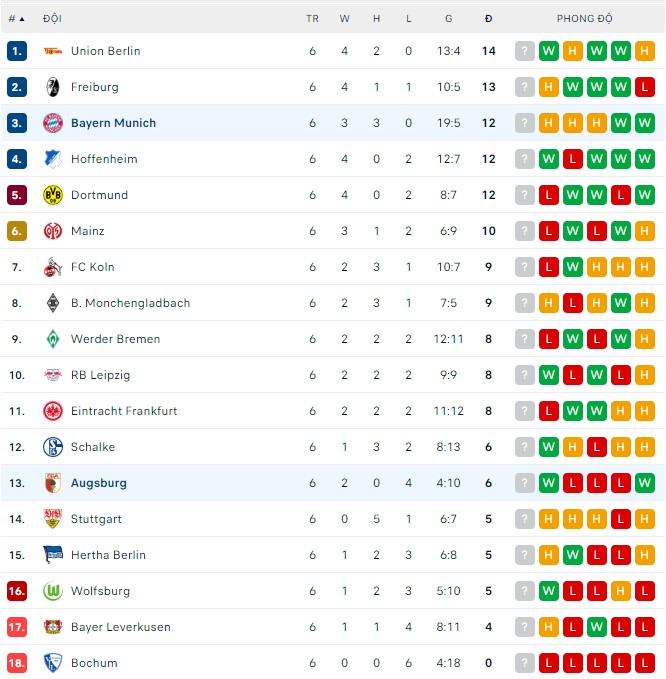Click the Schalke club badge
Image resolution: width=666 pixels, height=679 pixels.
coord(53,447)
